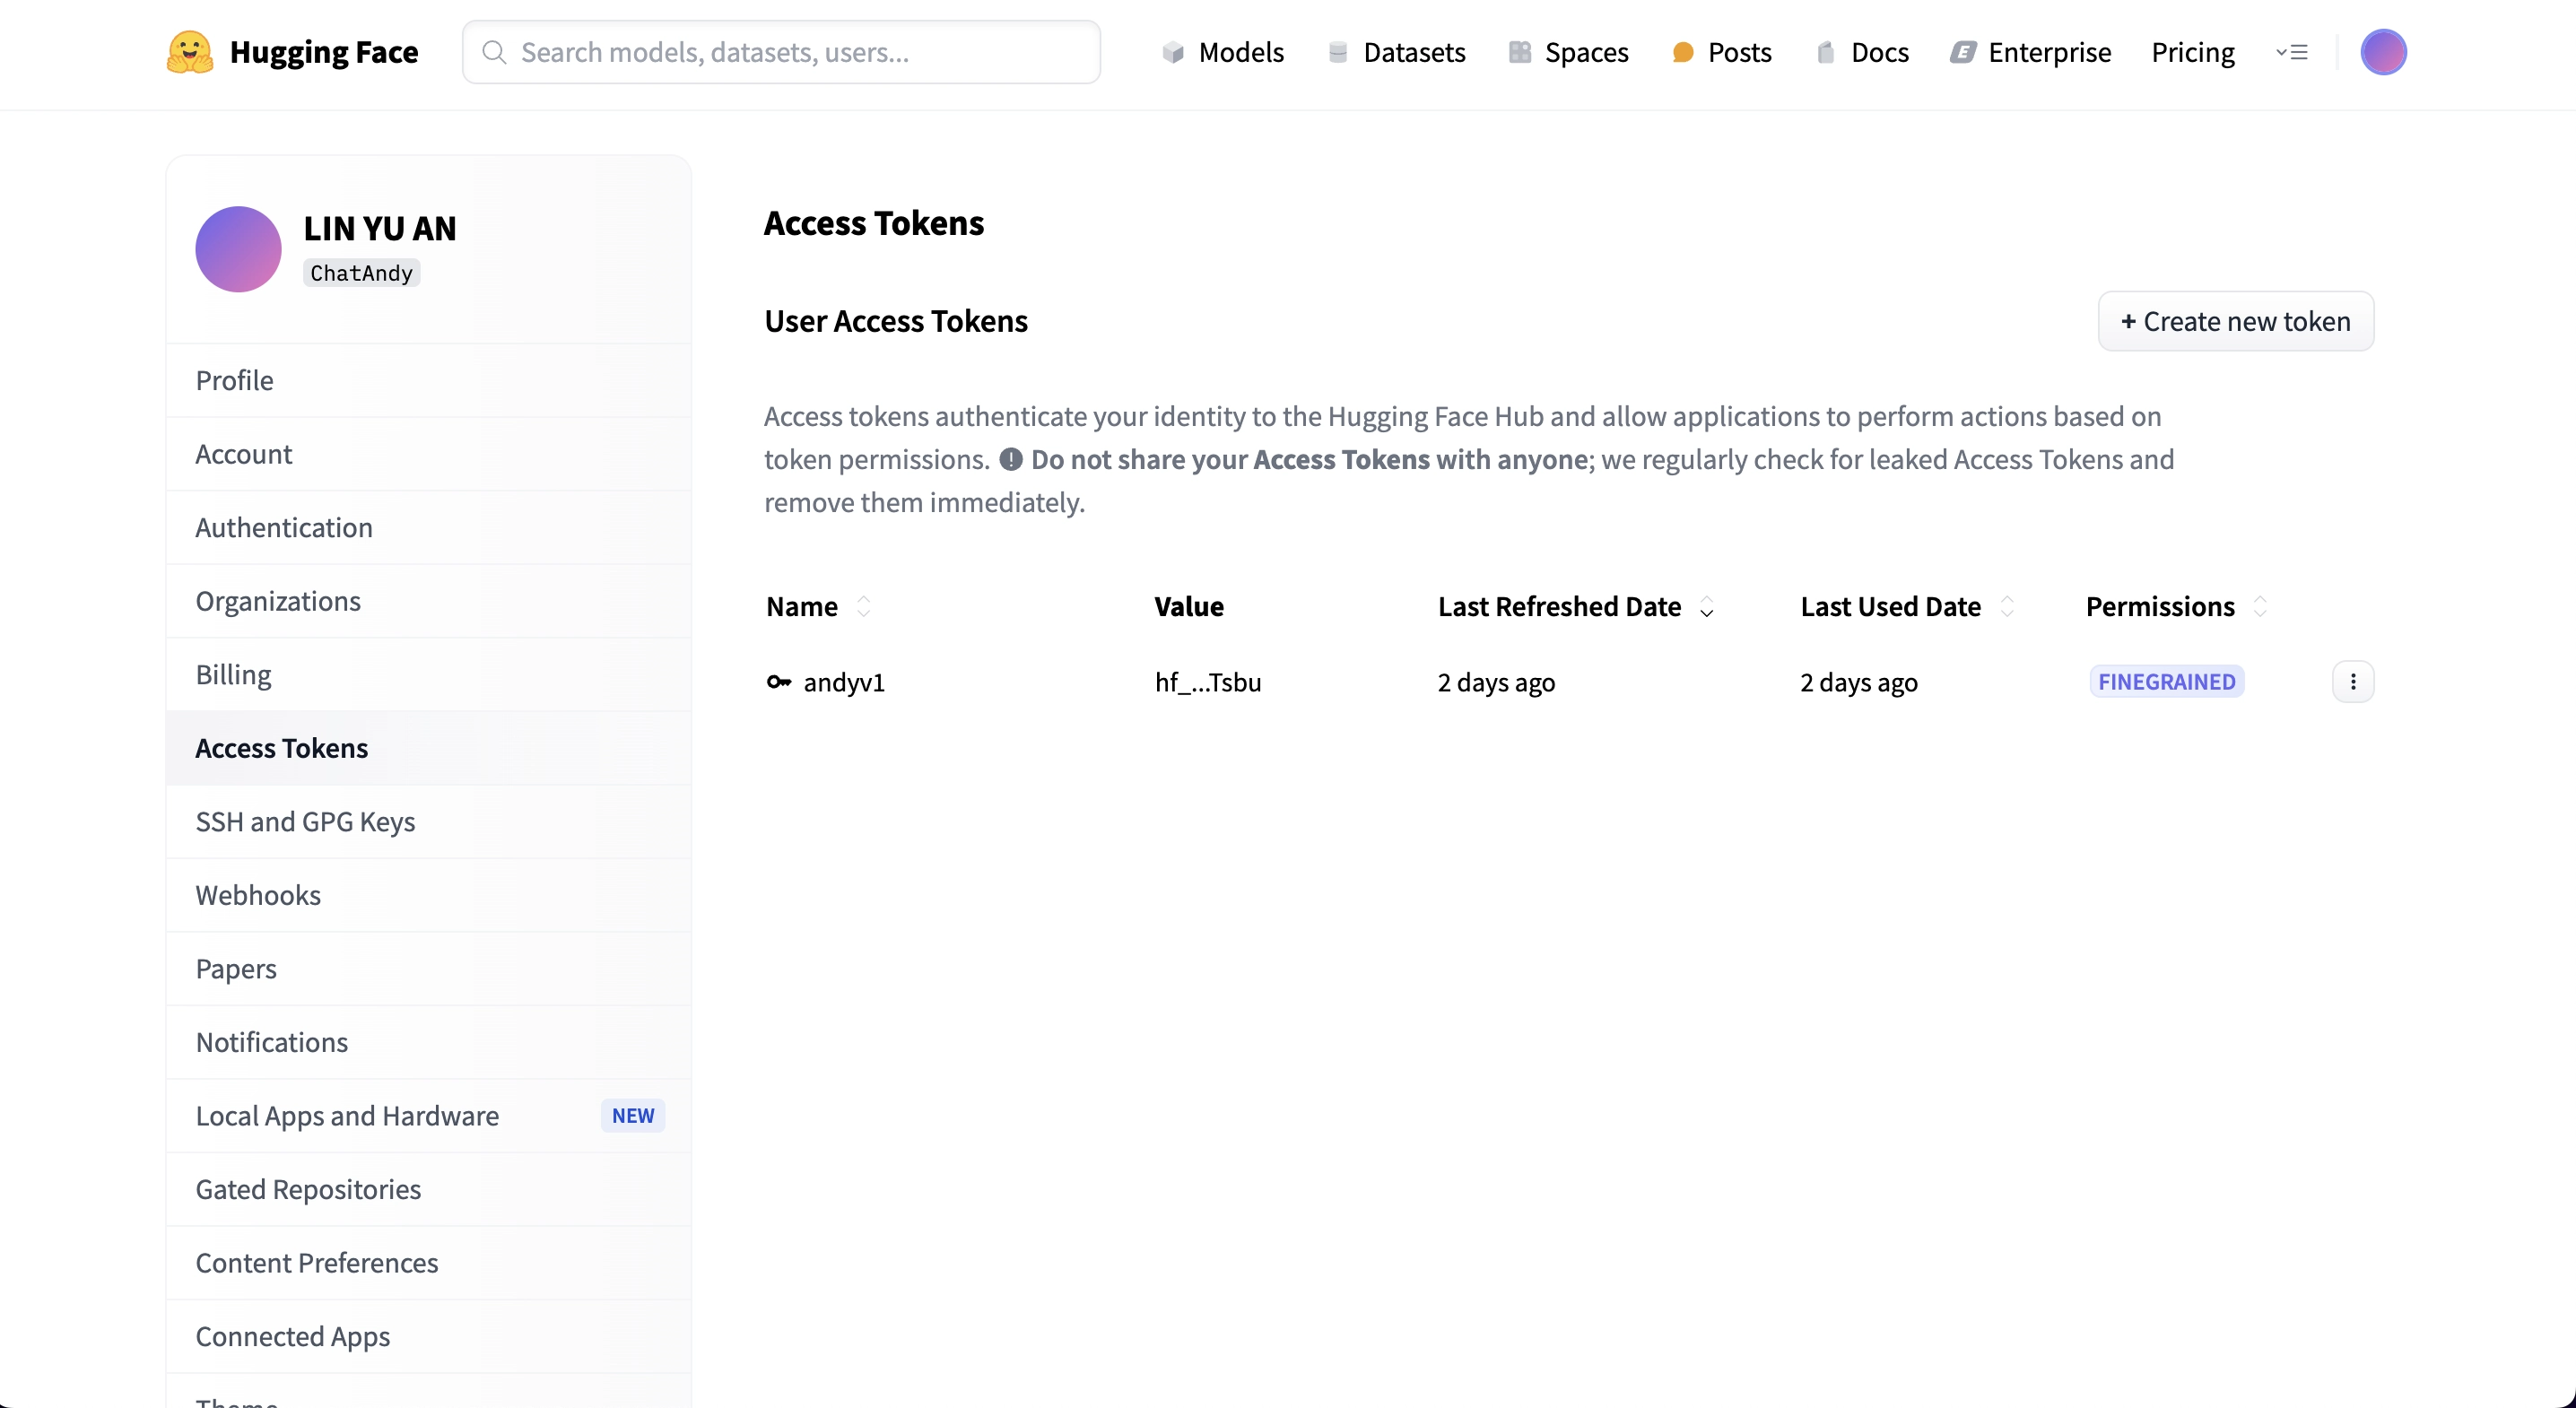Open SSH and GPG Keys settings
The image size is (2576, 1408).
pyautogui.click(x=429, y=822)
